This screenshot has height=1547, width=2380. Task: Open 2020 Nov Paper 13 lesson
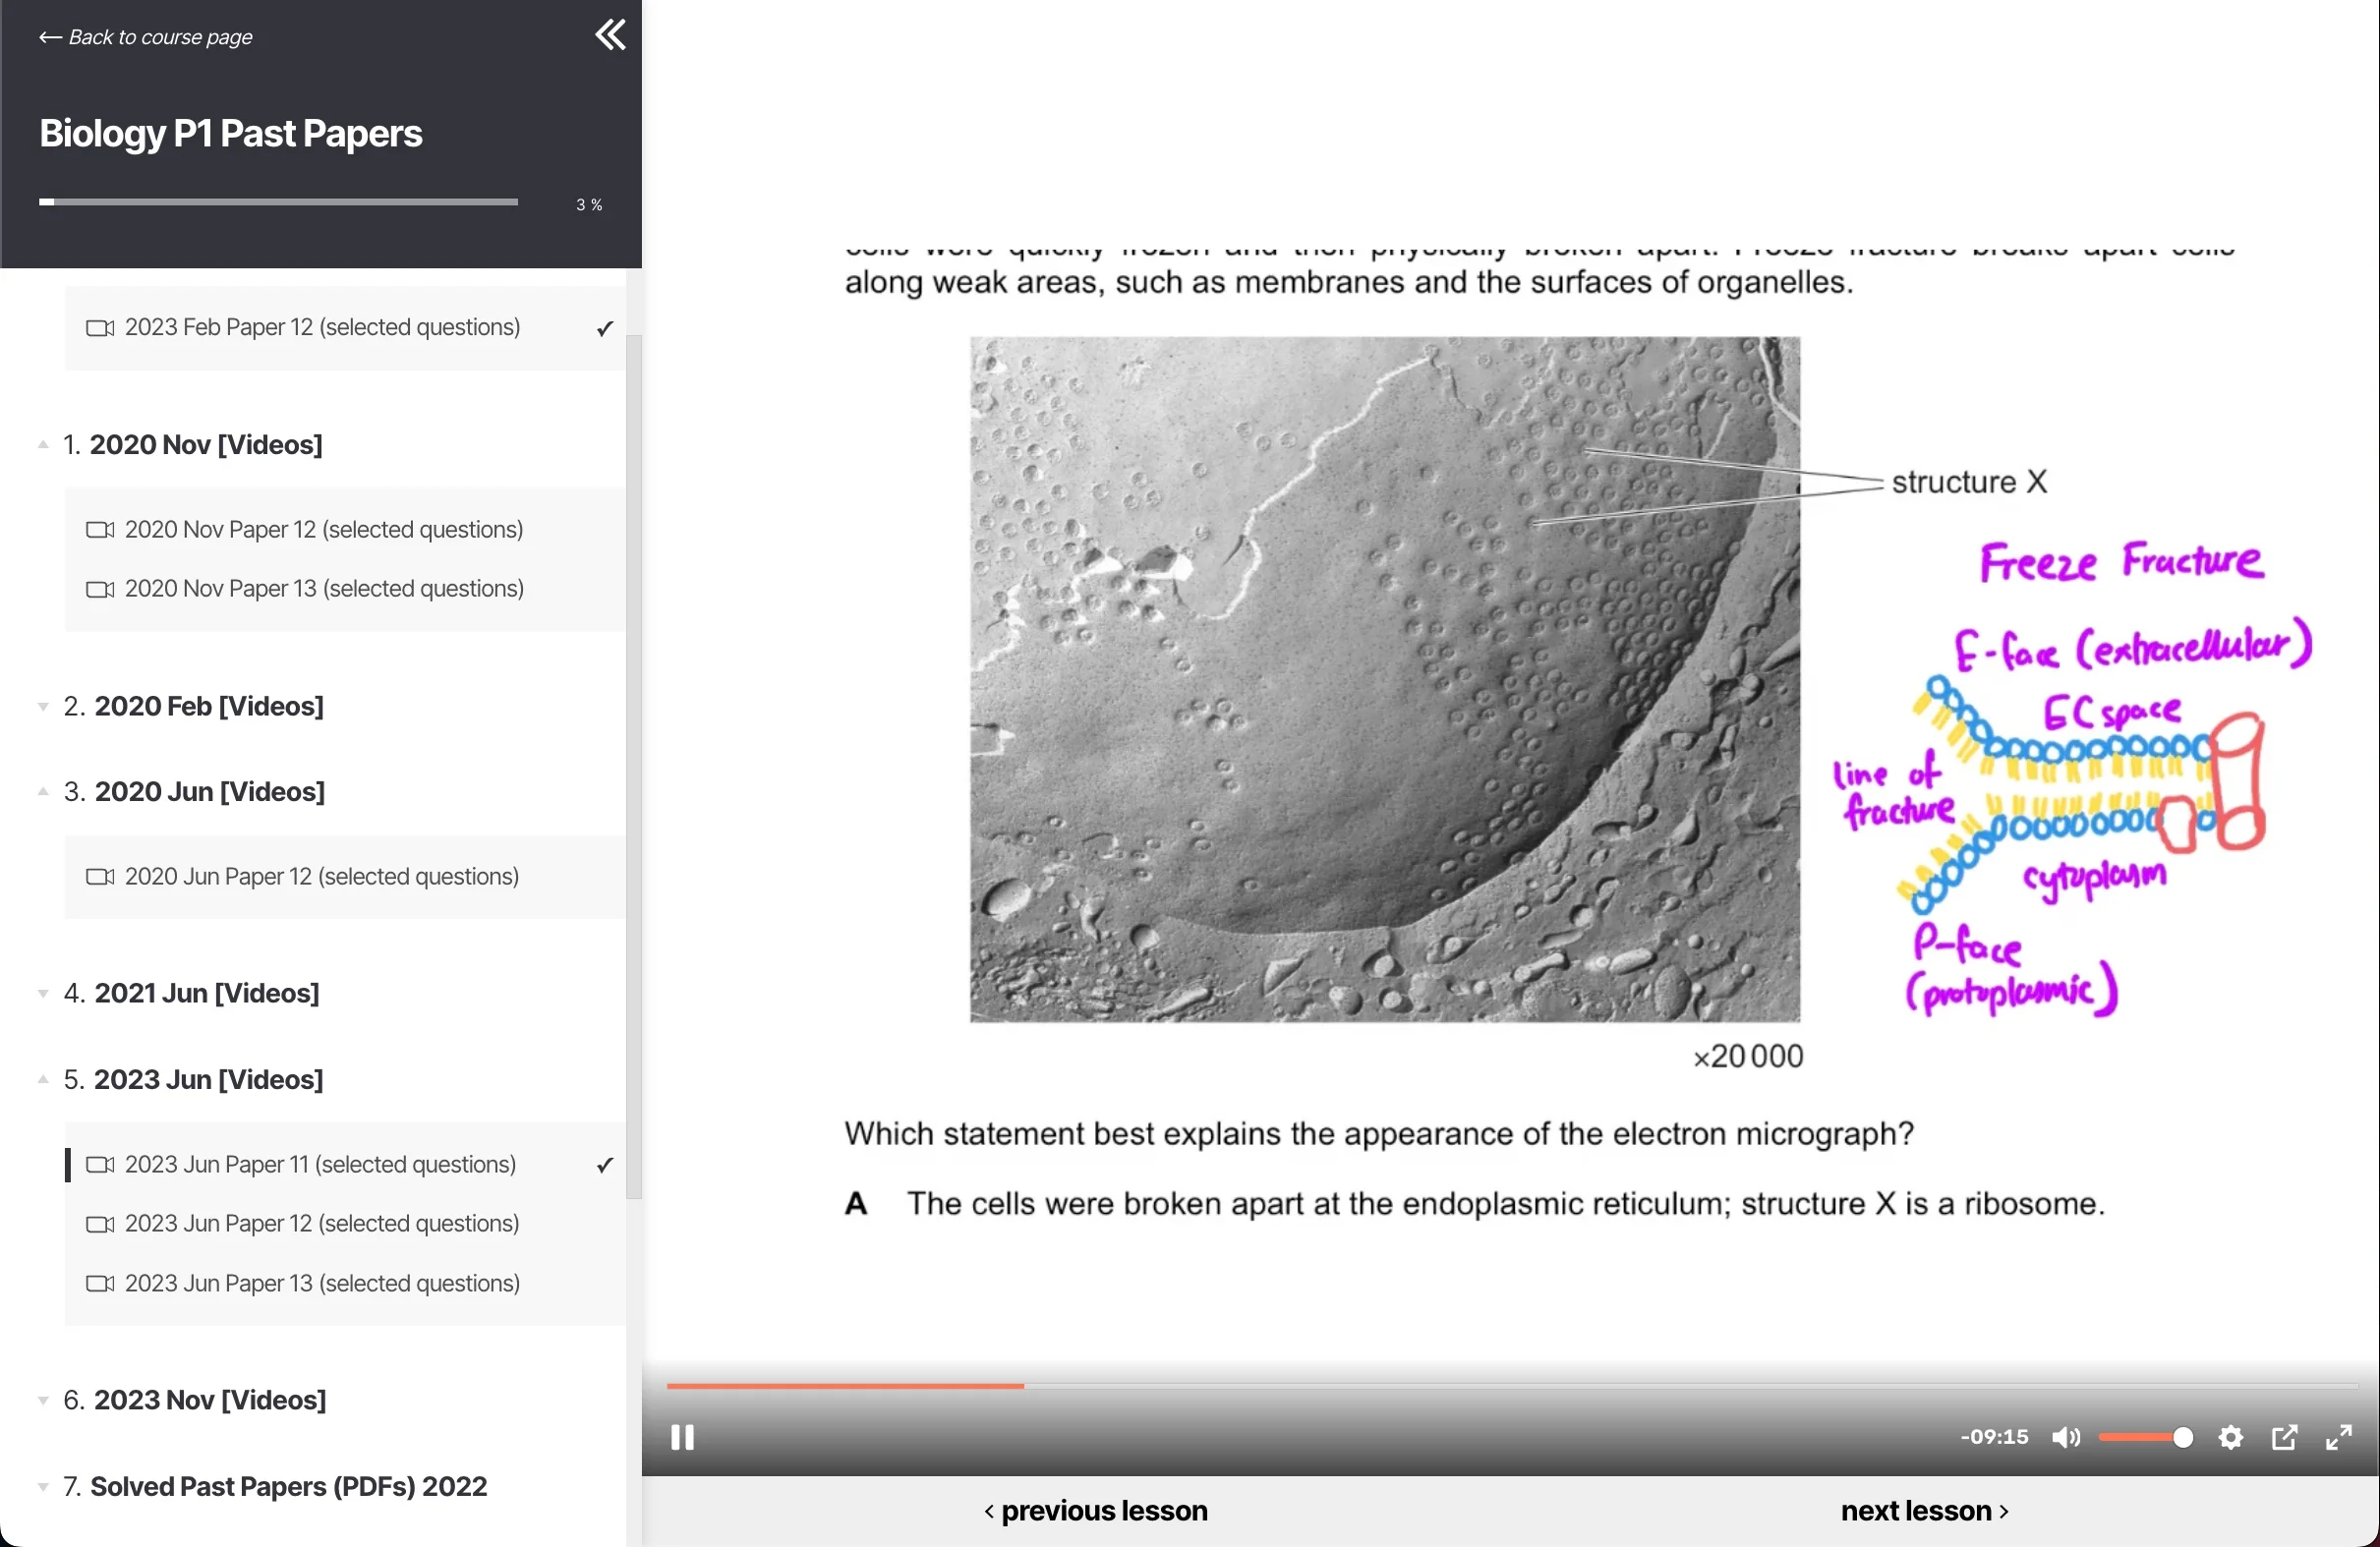click(x=323, y=588)
